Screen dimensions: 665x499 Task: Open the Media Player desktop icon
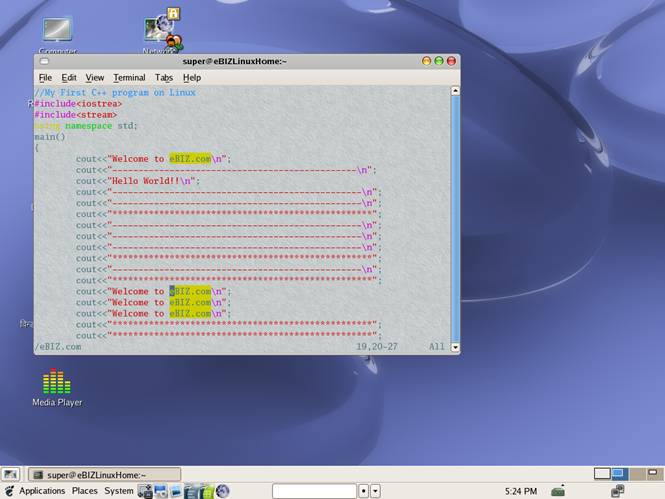(57, 383)
